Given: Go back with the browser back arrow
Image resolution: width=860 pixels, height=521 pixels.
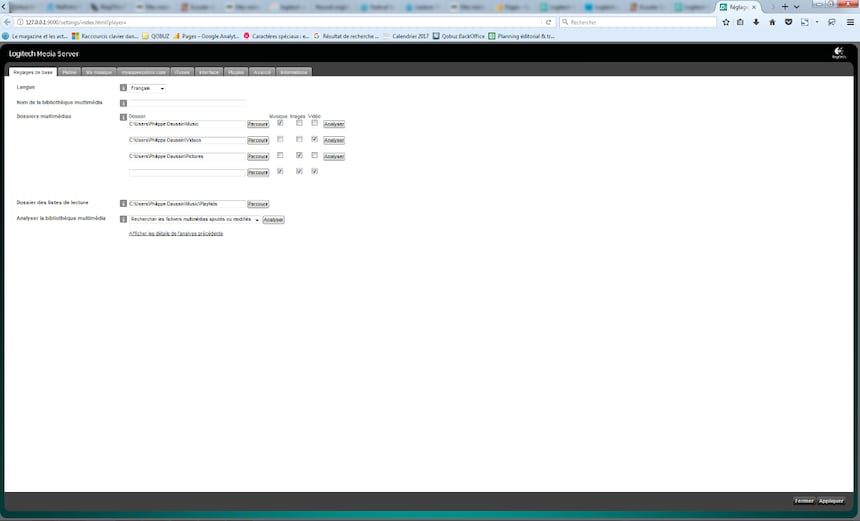Looking at the screenshot, I should pyautogui.click(x=7, y=22).
